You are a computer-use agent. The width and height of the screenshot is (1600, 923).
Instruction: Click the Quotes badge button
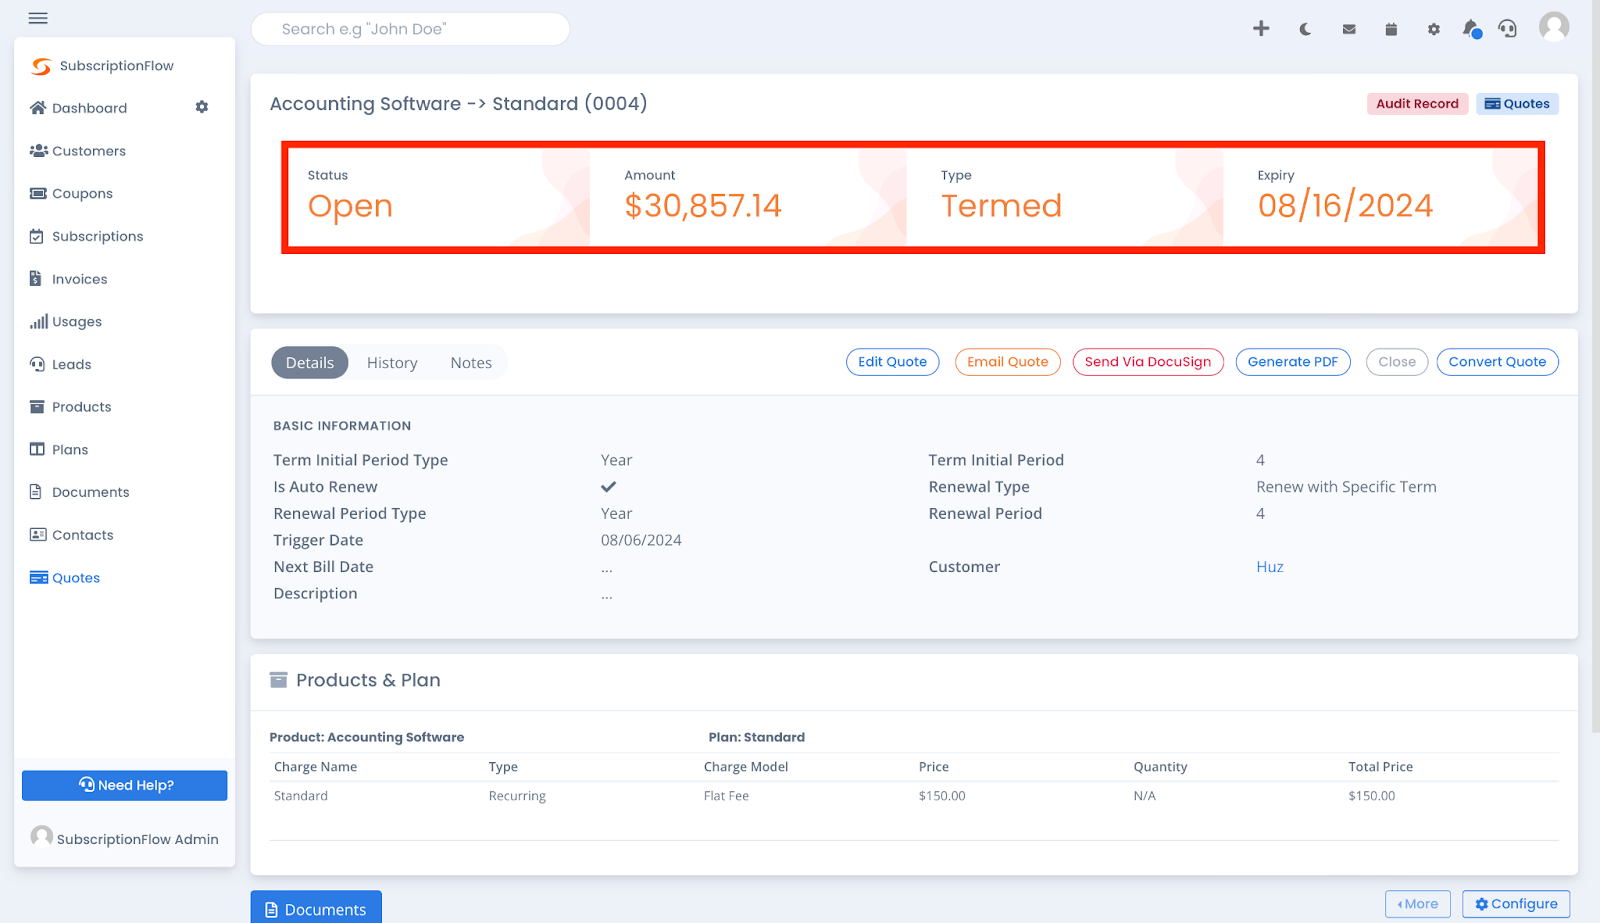[x=1517, y=104]
